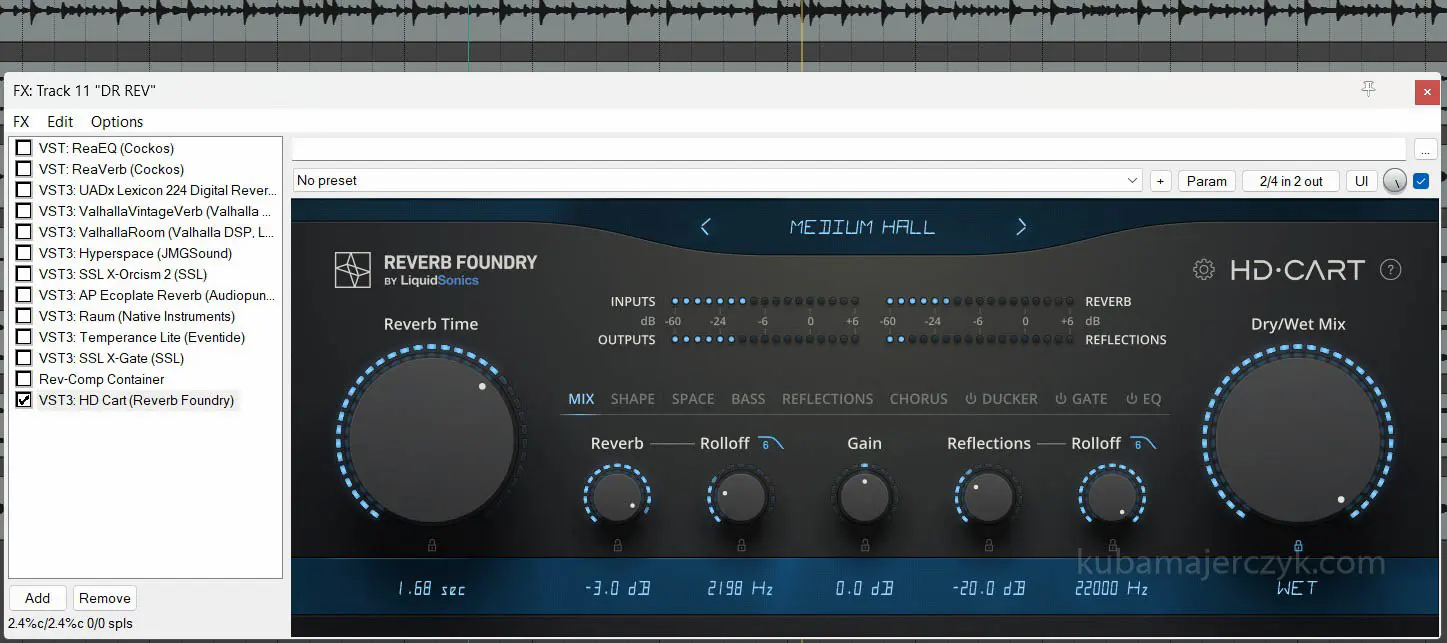The width and height of the screenshot is (1447, 643).
Task: Disable the HD Cart plugin checkbox
Action: (x=24, y=400)
